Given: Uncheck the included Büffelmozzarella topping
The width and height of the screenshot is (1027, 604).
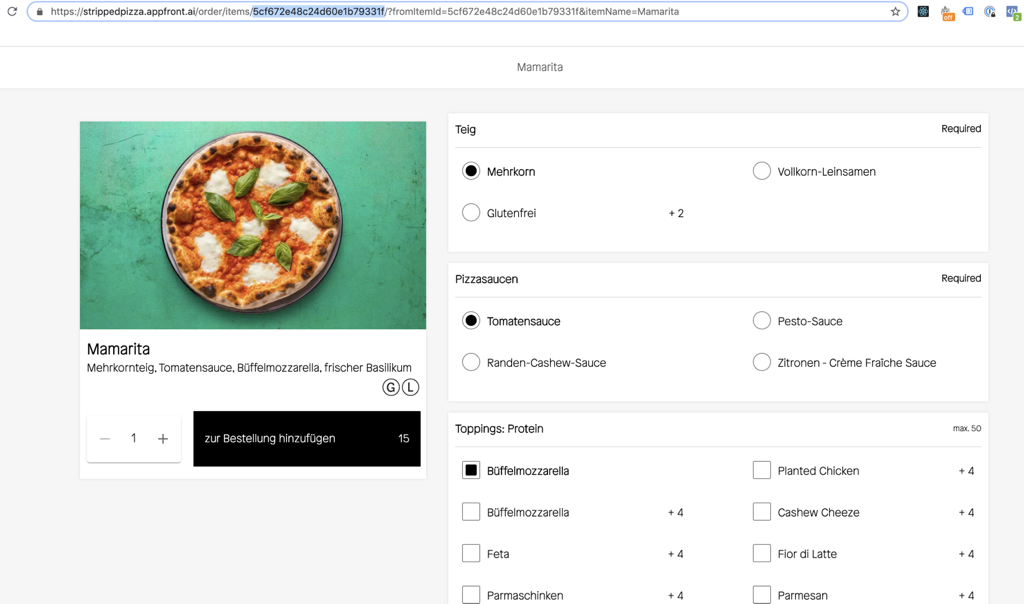Looking at the screenshot, I should pyautogui.click(x=471, y=470).
